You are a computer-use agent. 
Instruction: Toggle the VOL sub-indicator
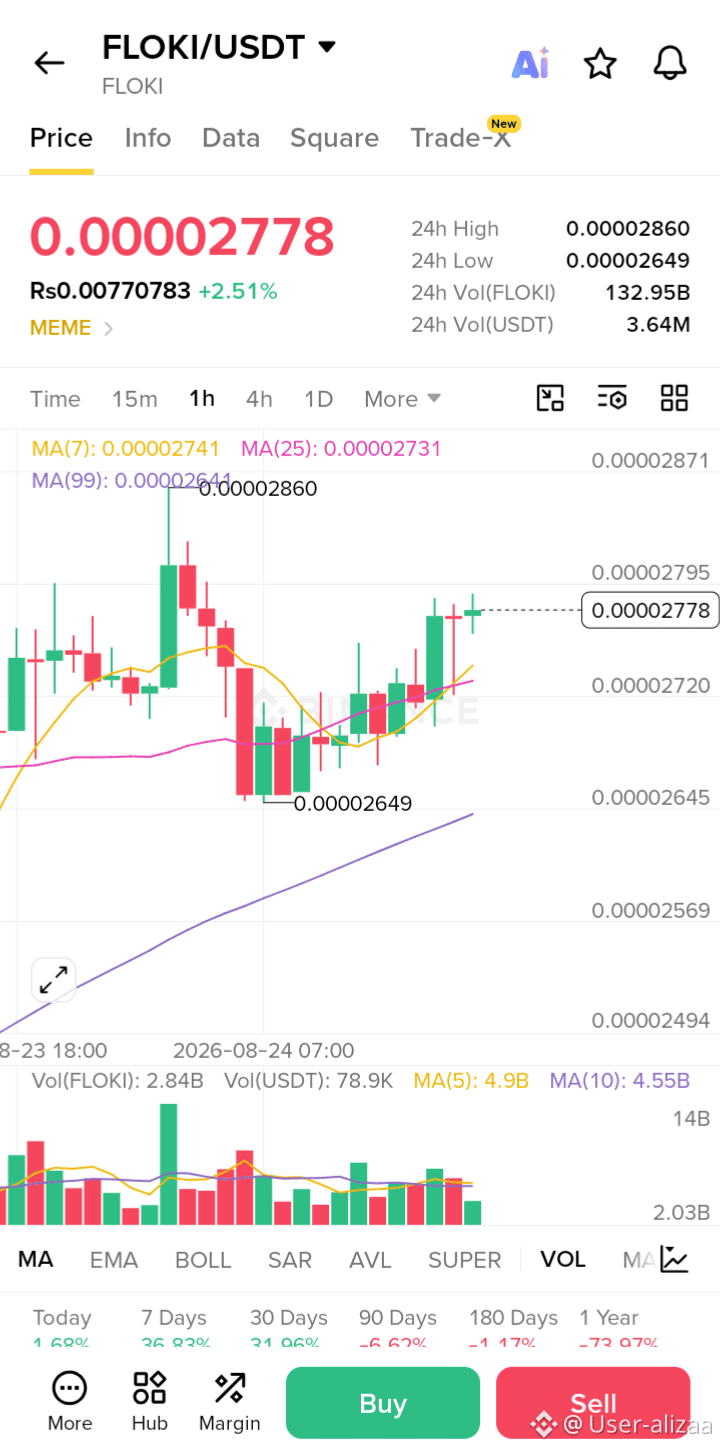point(563,1260)
